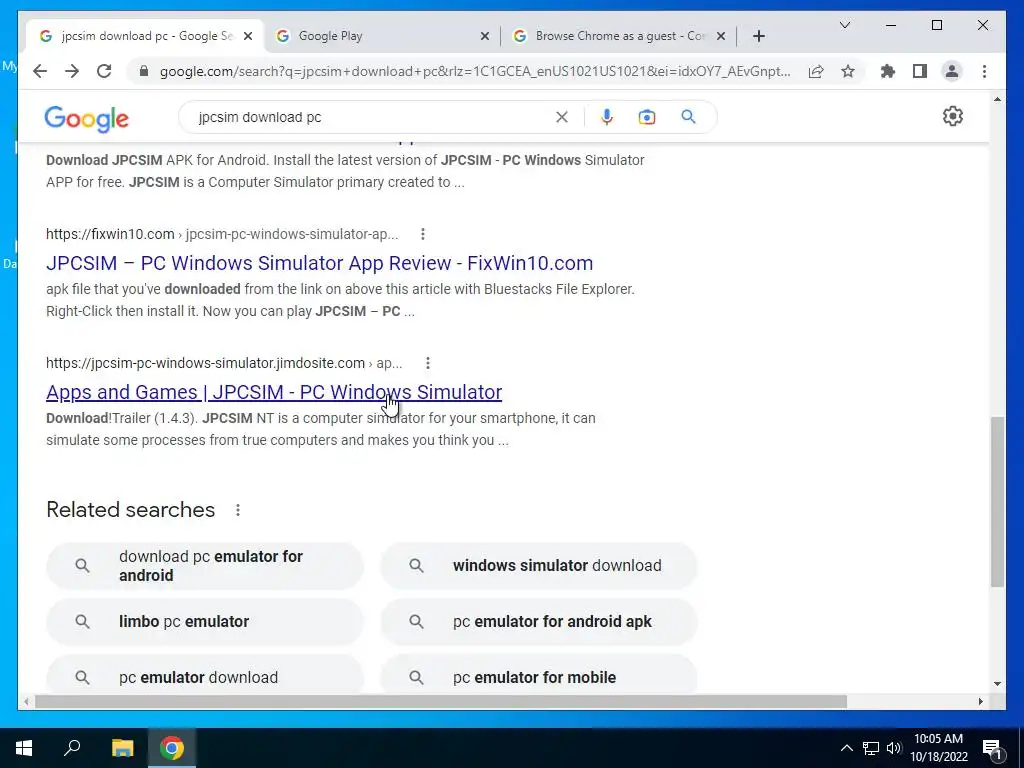The height and width of the screenshot is (768, 1024).
Task: Open a new tab with plus button
Action: coord(758,36)
